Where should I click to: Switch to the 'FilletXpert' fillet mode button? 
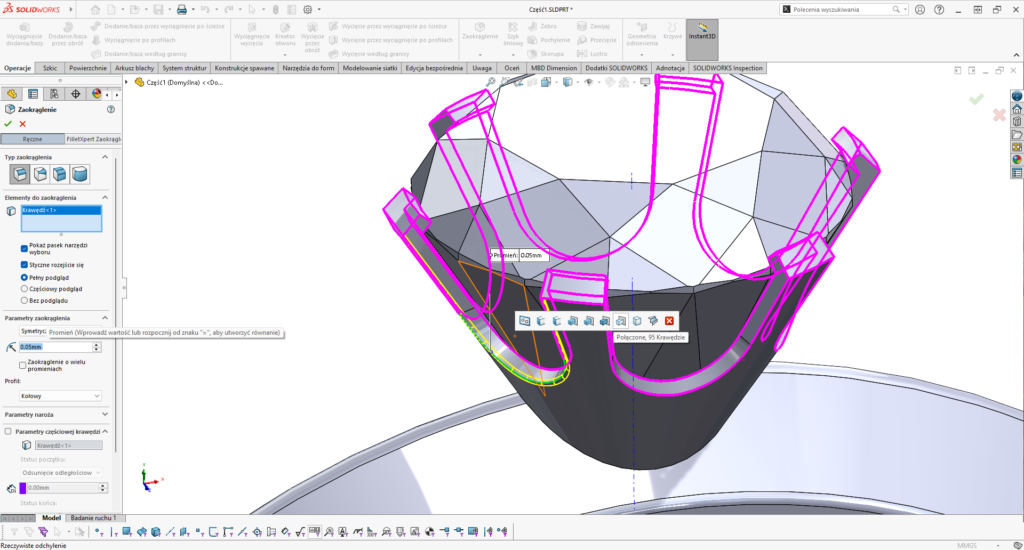tap(92, 139)
